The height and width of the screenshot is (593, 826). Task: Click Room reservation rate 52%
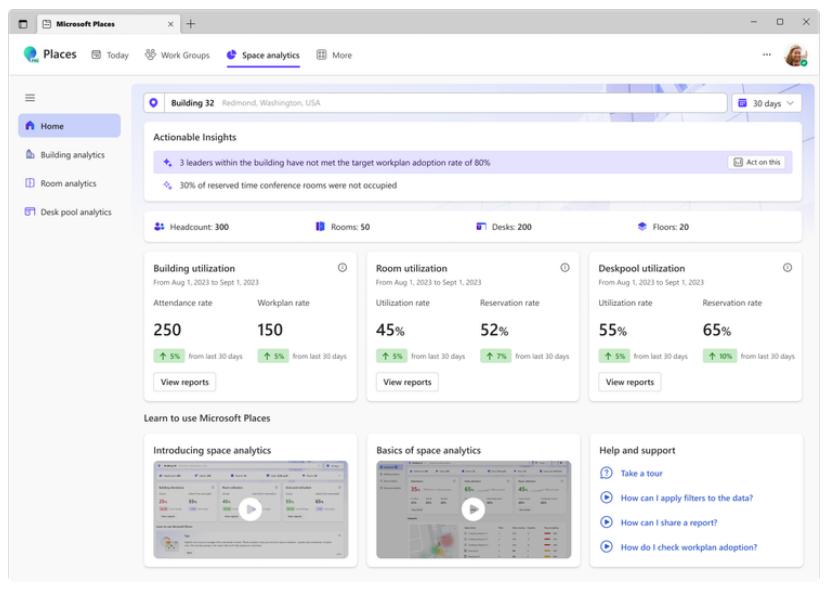(x=494, y=330)
